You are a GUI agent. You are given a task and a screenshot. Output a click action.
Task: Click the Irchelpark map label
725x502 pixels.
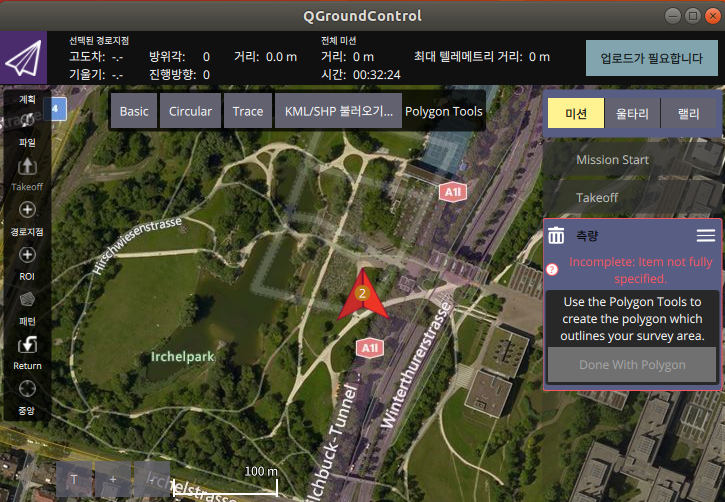tap(183, 357)
